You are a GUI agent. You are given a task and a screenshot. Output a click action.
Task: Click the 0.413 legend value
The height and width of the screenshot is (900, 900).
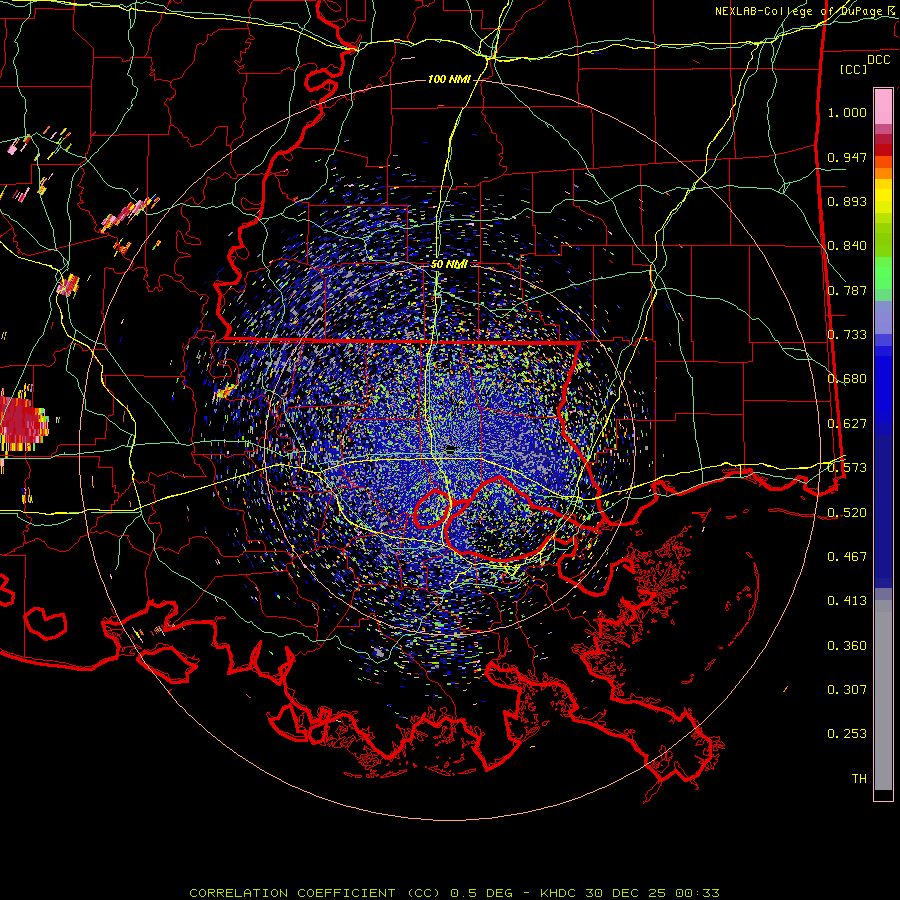pyautogui.click(x=847, y=601)
